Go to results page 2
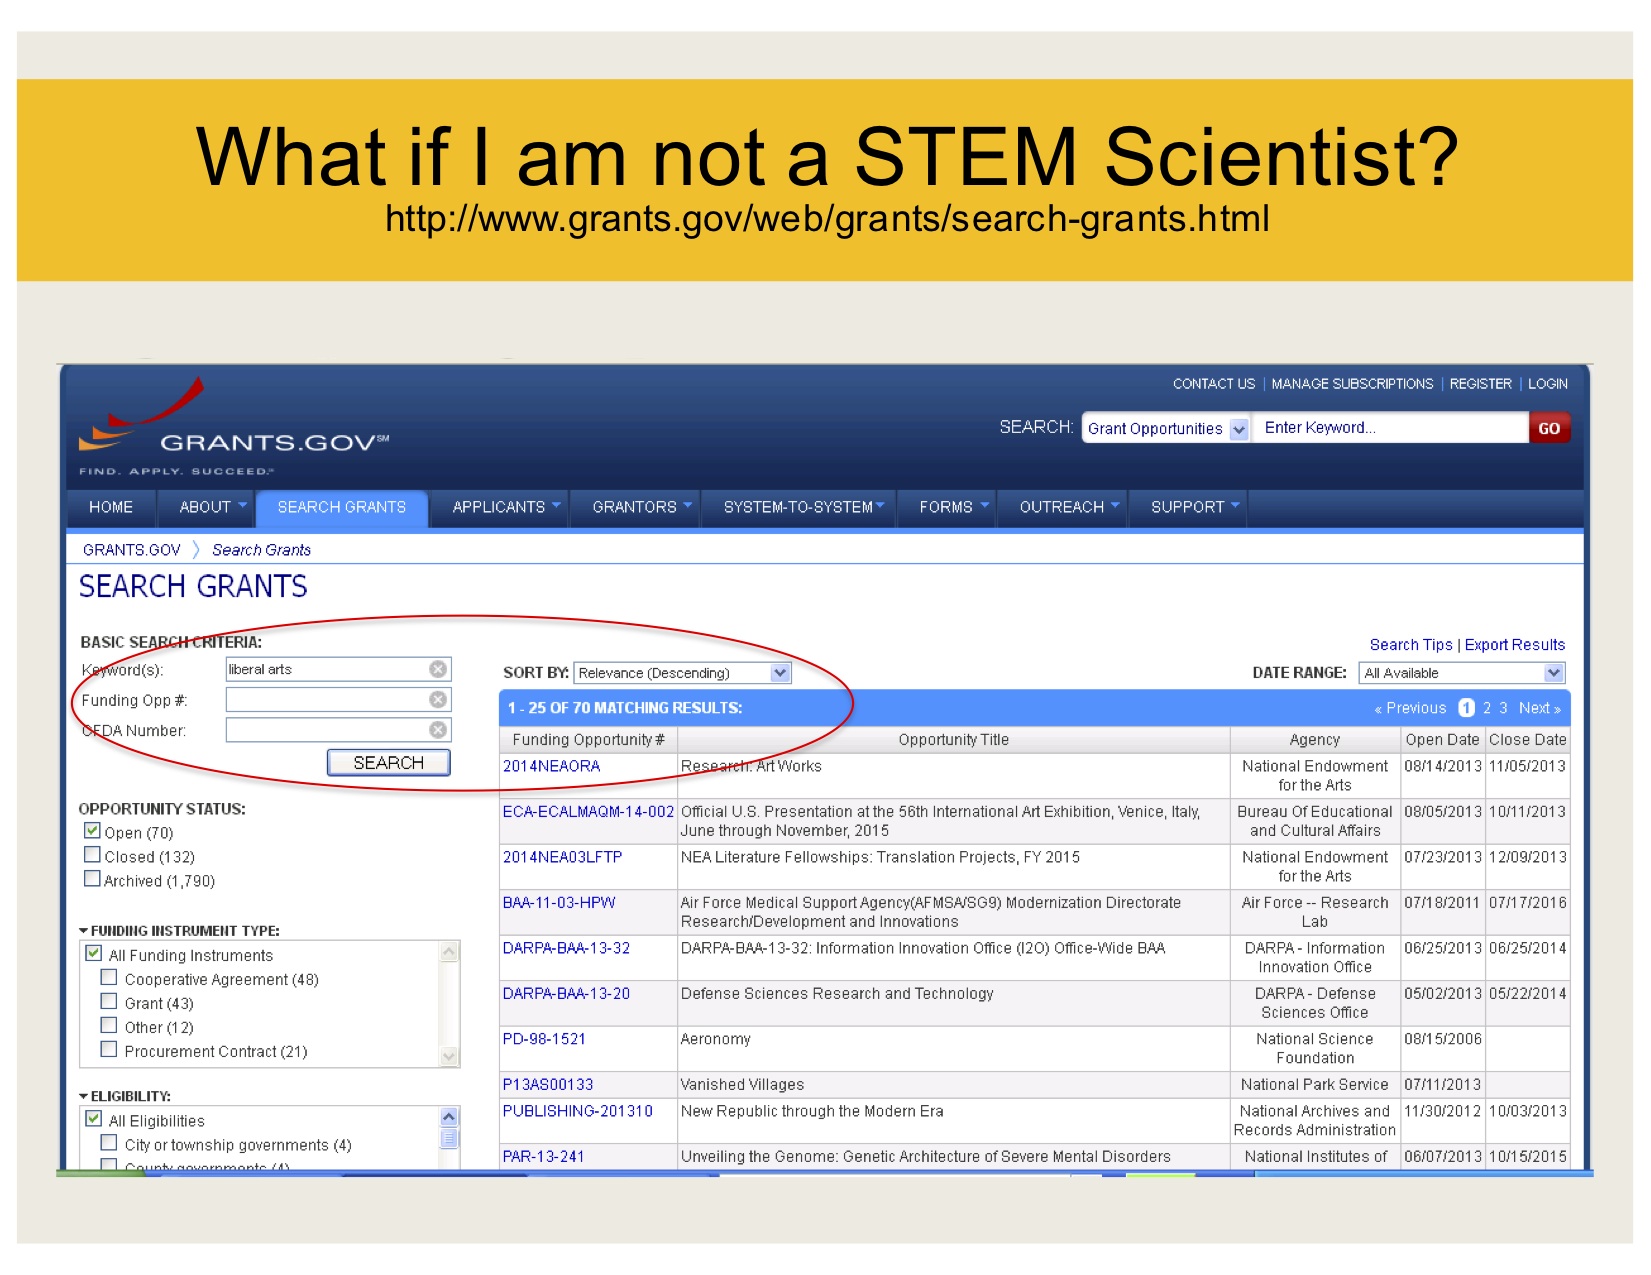This screenshot has height=1275, width=1651. pyautogui.click(x=1487, y=708)
